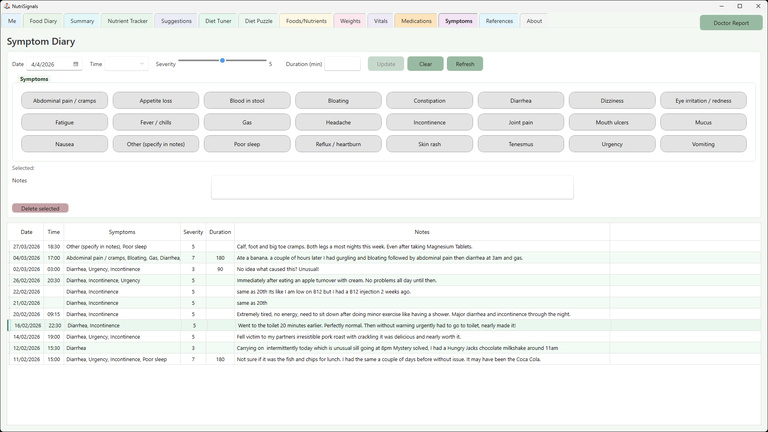The height and width of the screenshot is (432, 768).
Task: Open the About tab
Action: [534, 21]
